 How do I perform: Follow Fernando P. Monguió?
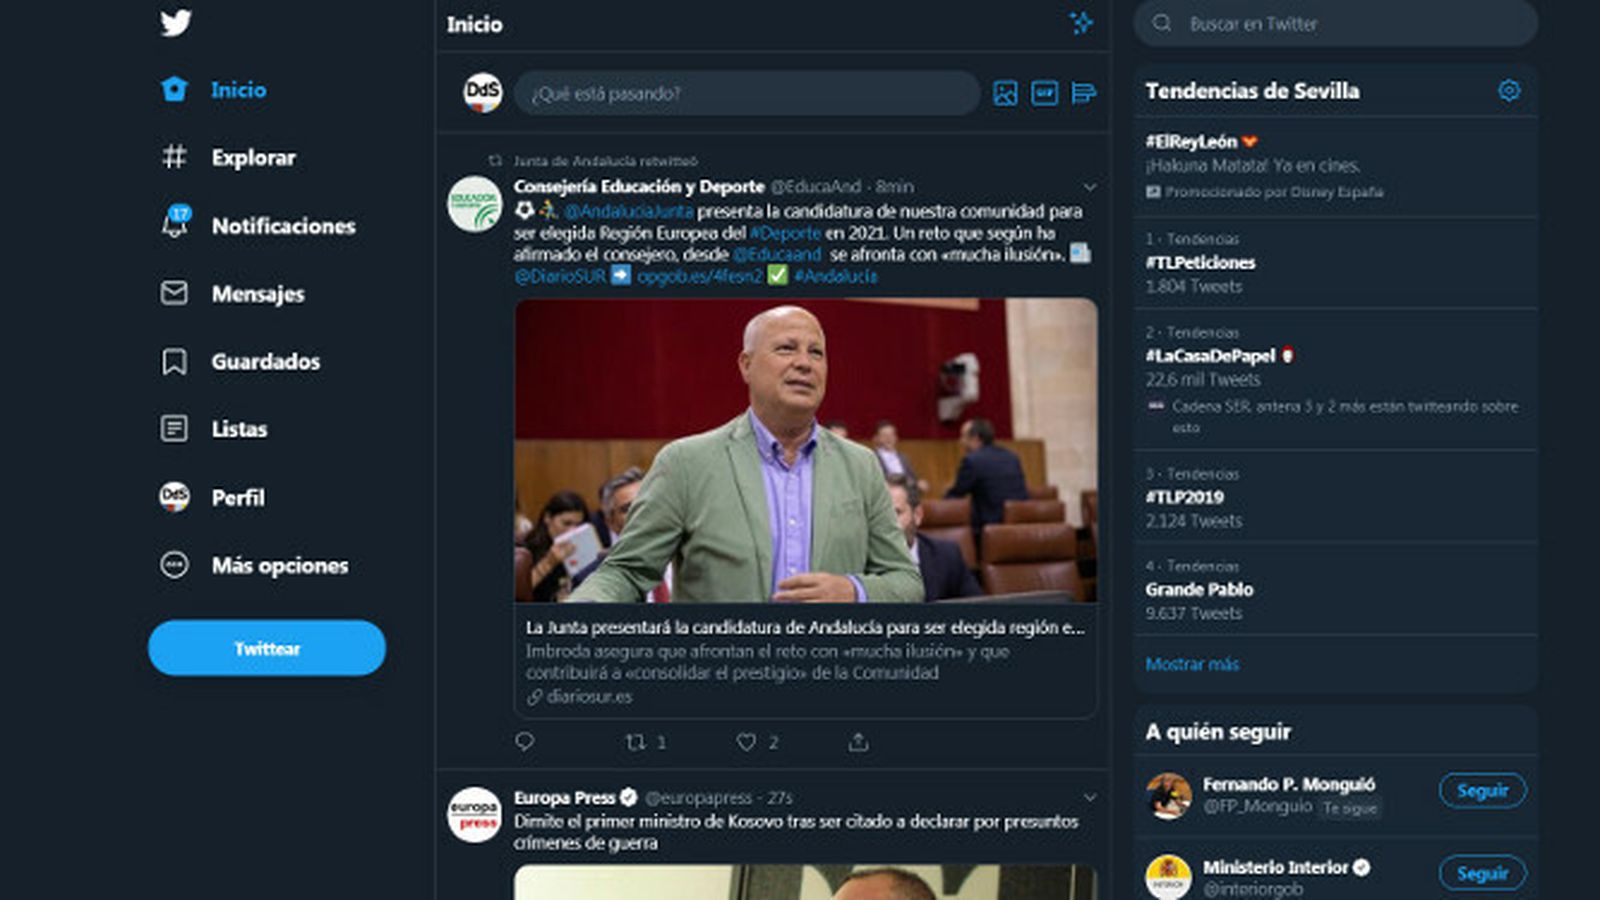(x=1484, y=790)
